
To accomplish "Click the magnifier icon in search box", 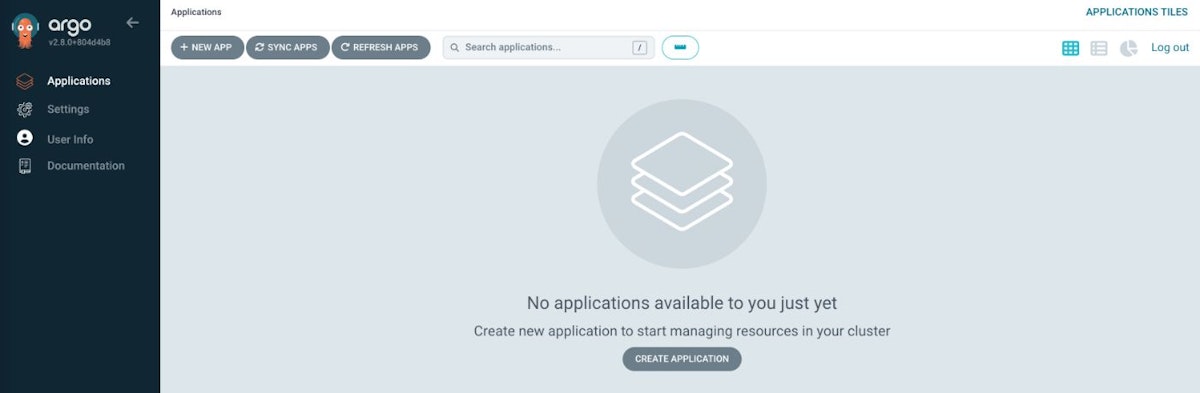I will click(x=455, y=47).
